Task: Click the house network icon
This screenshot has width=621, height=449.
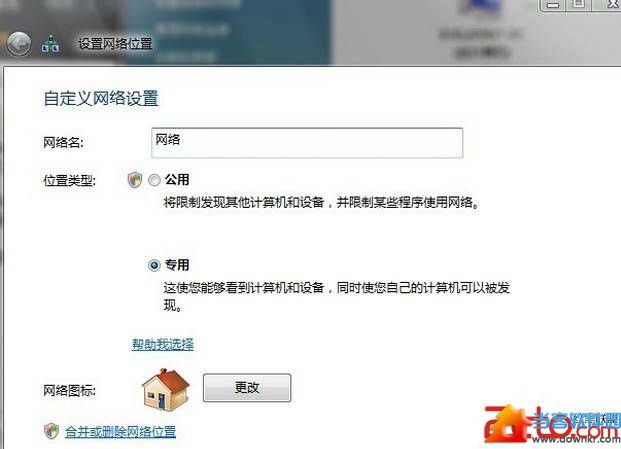Action: click(x=166, y=390)
